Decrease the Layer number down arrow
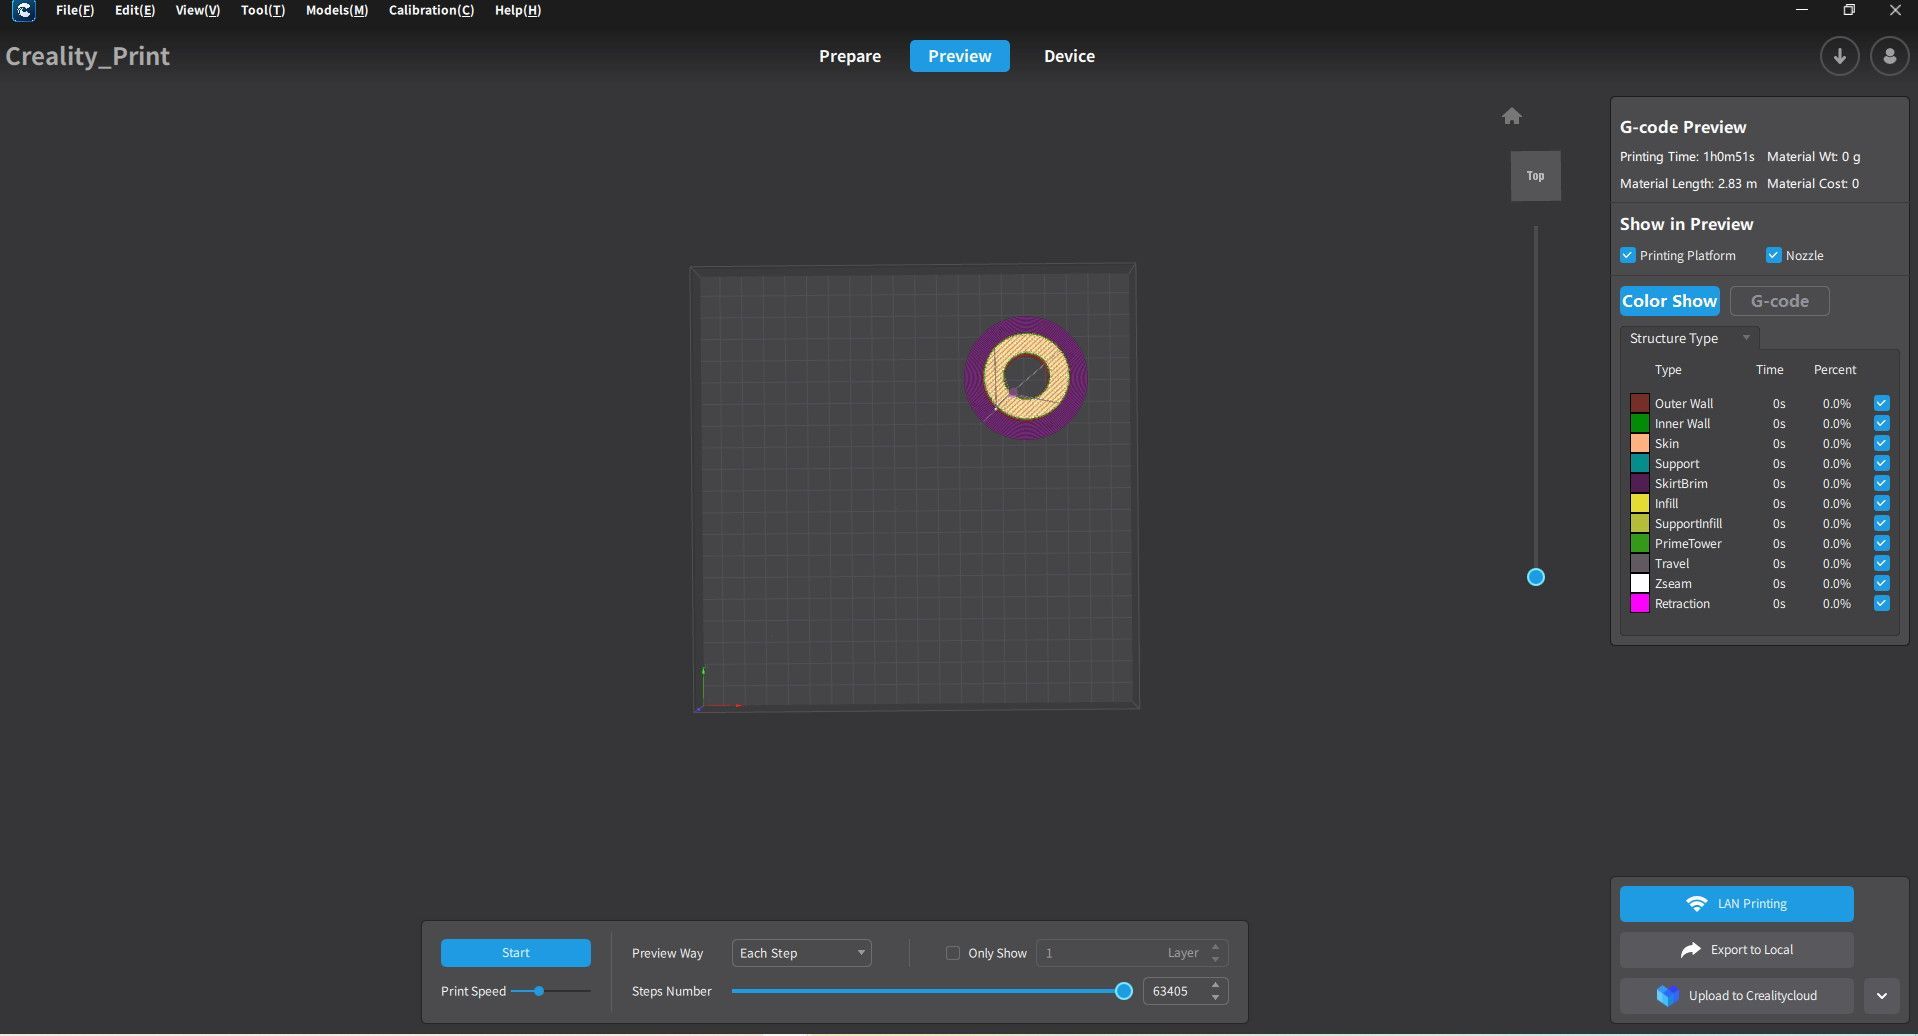1918x1036 pixels. tap(1215, 959)
